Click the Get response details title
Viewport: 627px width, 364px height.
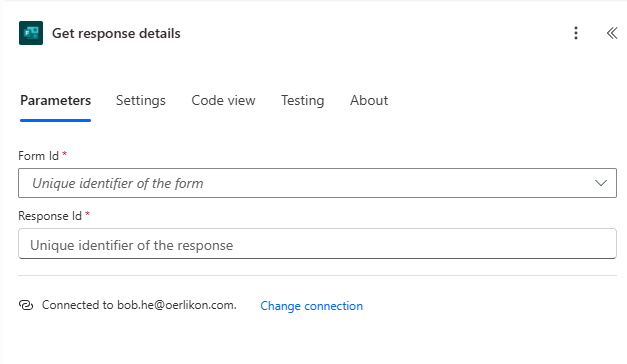pyautogui.click(x=116, y=33)
